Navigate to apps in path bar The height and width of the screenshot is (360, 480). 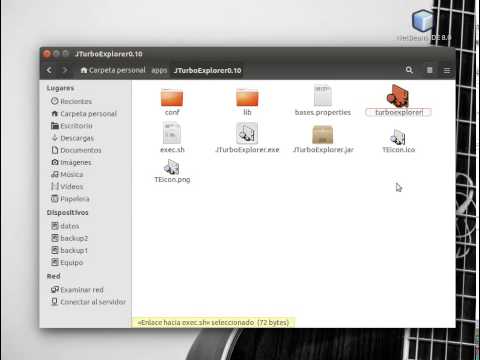[x=159, y=70]
